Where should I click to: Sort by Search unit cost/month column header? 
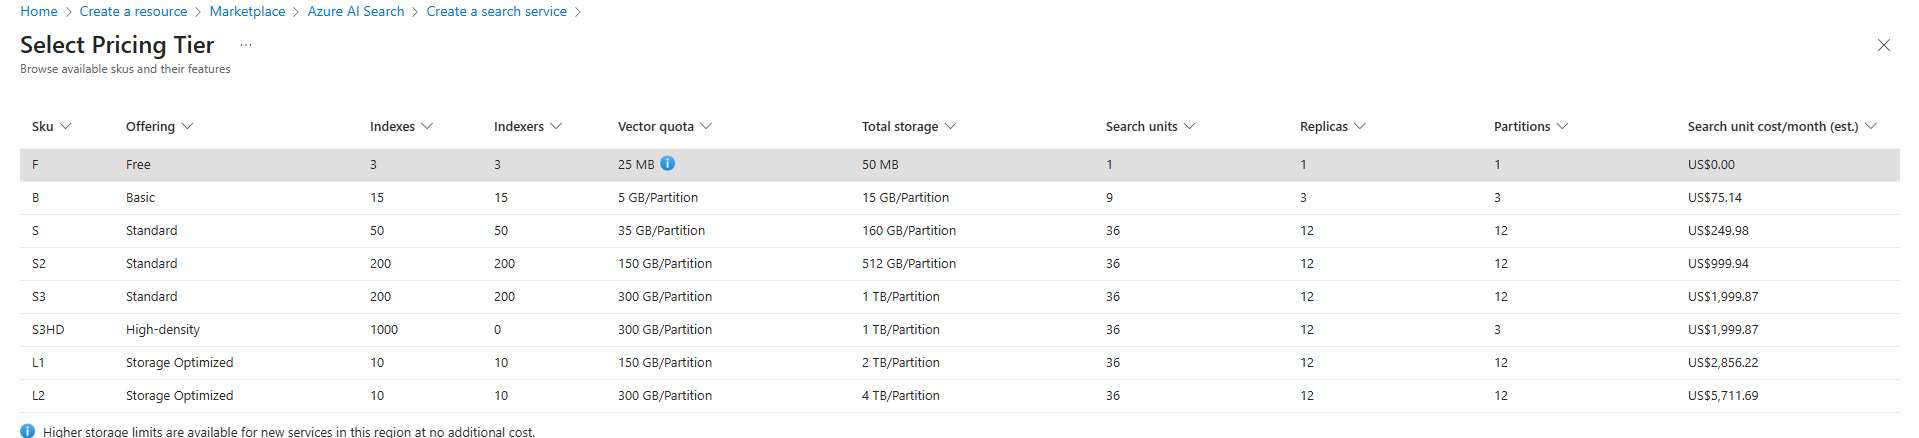1782,126
